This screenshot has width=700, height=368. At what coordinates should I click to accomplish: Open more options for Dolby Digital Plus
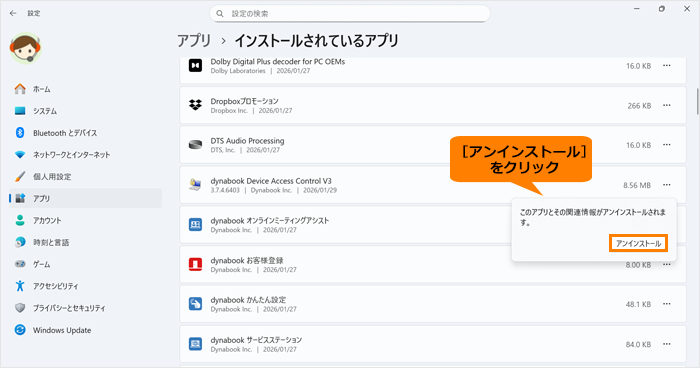pyautogui.click(x=667, y=66)
